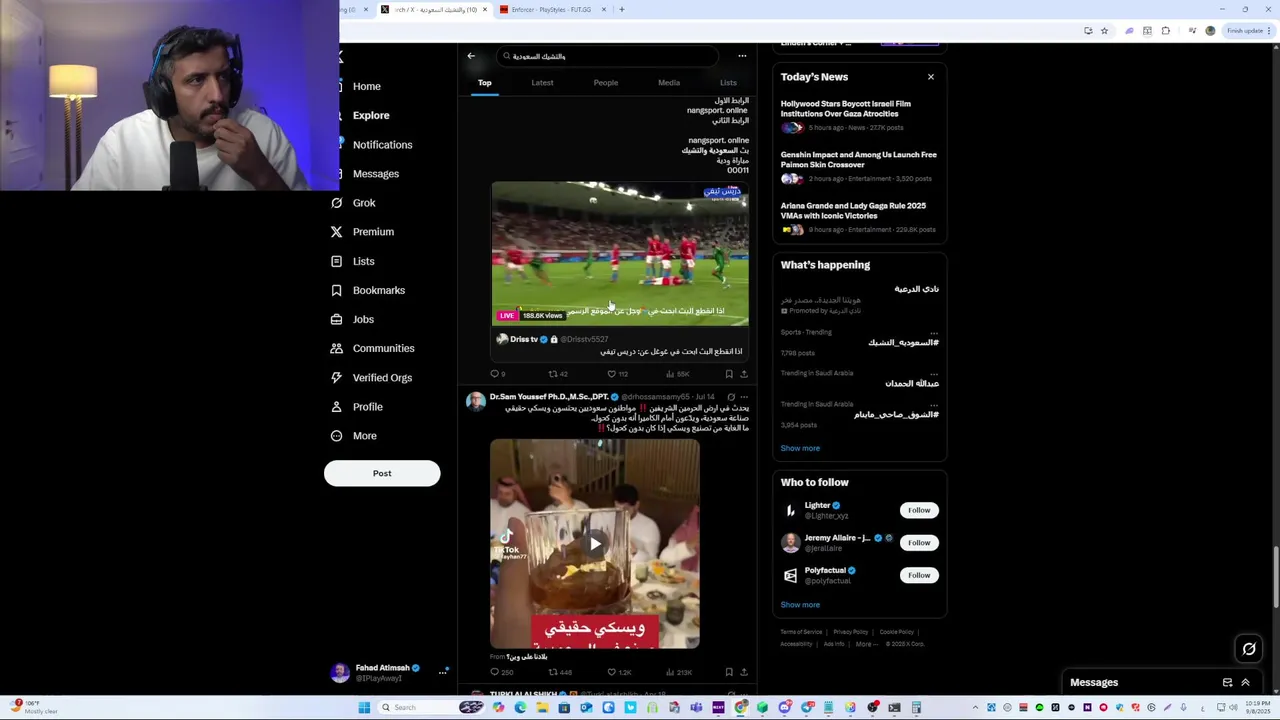The image size is (1280, 720).
Task: Compose new message icon in Messages drawer
Action: coord(1227,683)
